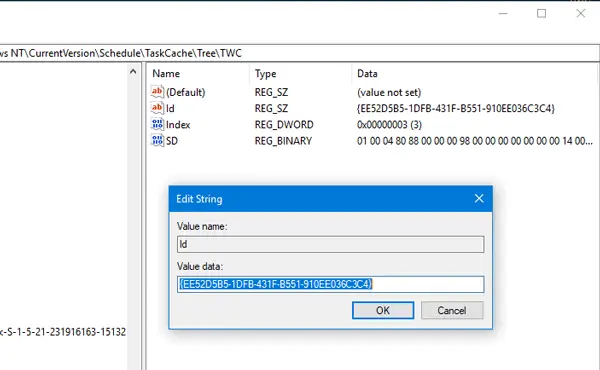Click the tree pane scroll up arrow
Image resolution: width=600 pixels, height=370 pixels.
click(133, 72)
